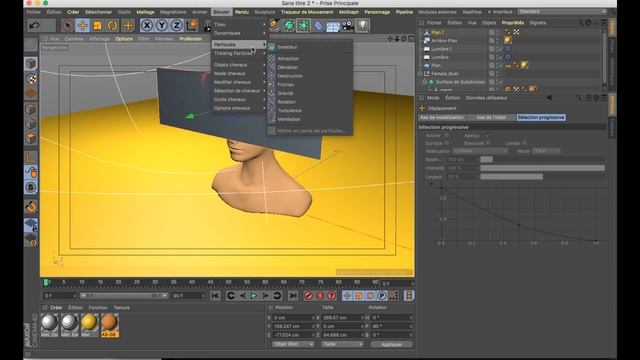Expand the Thinking Particles submenu

(239, 53)
